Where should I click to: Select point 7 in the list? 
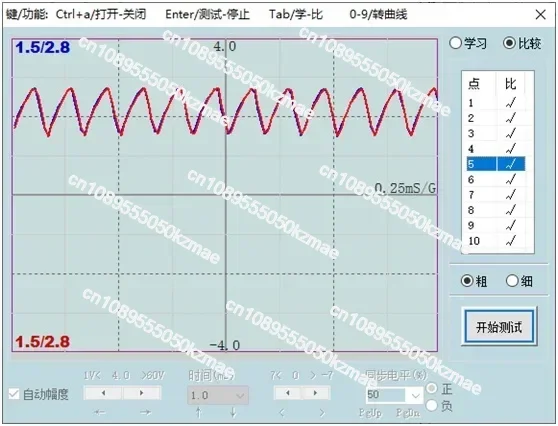(471, 195)
